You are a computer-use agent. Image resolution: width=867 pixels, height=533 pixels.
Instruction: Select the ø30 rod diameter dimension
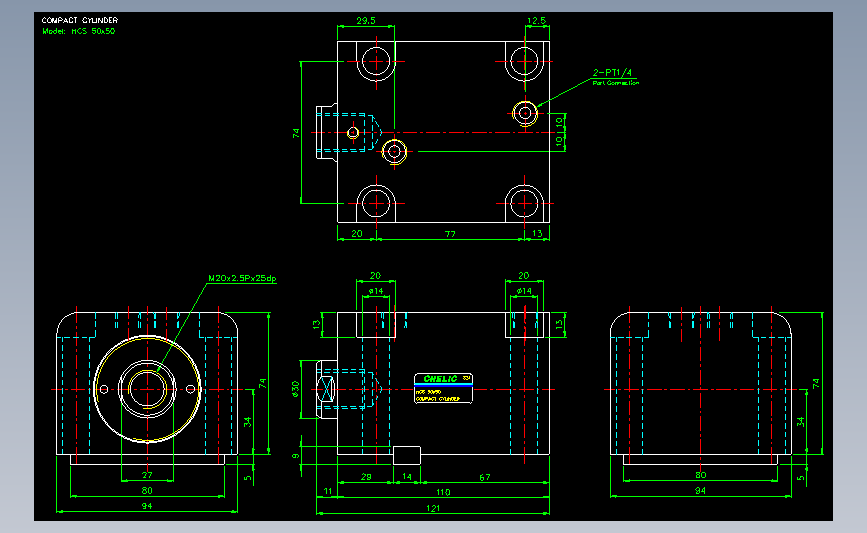point(295,389)
